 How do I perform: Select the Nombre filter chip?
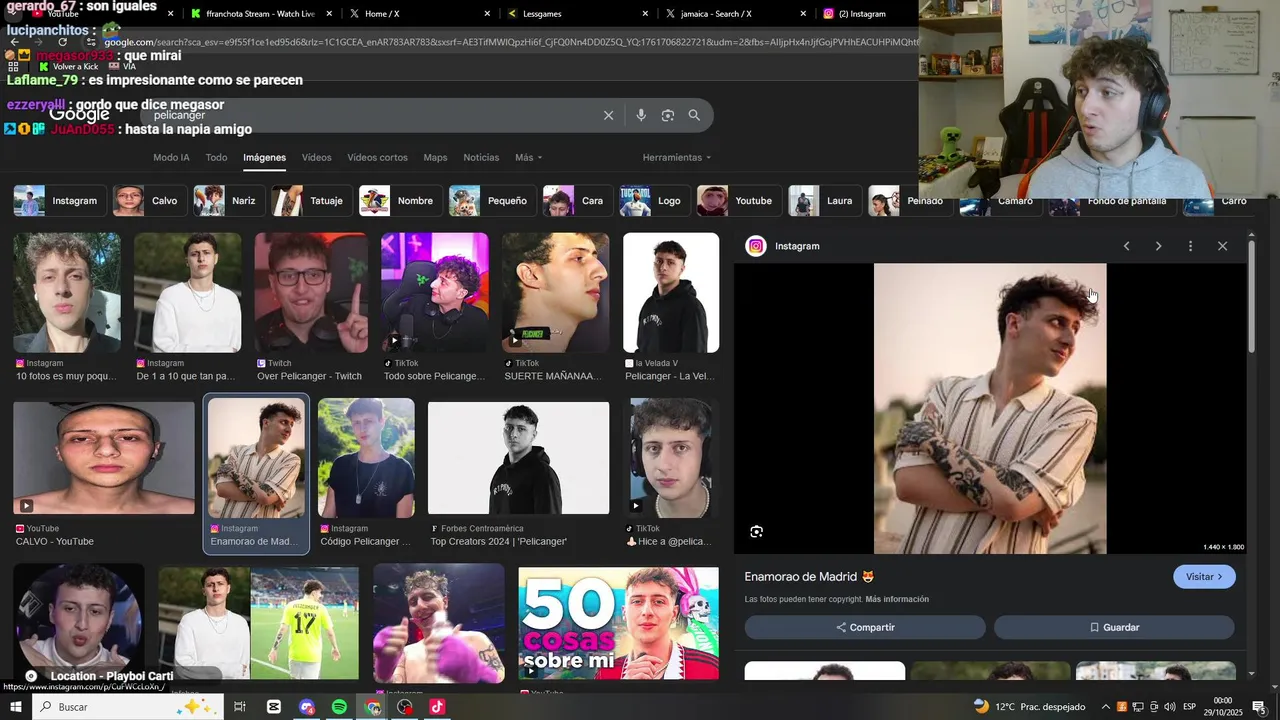click(399, 201)
